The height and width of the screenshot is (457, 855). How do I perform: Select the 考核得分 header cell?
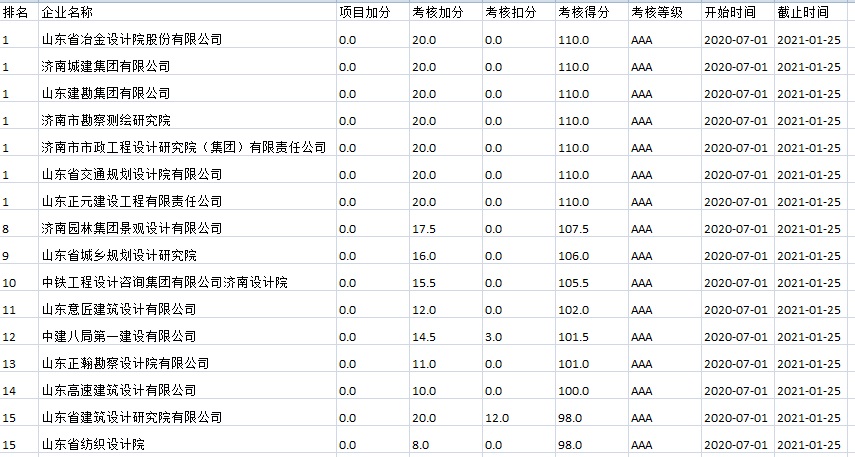point(579,13)
